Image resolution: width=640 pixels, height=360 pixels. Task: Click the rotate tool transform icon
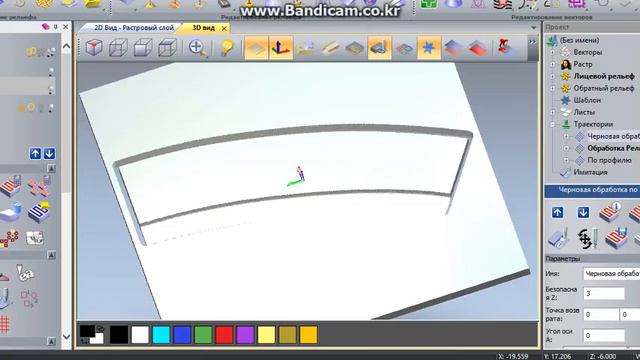coord(587,238)
